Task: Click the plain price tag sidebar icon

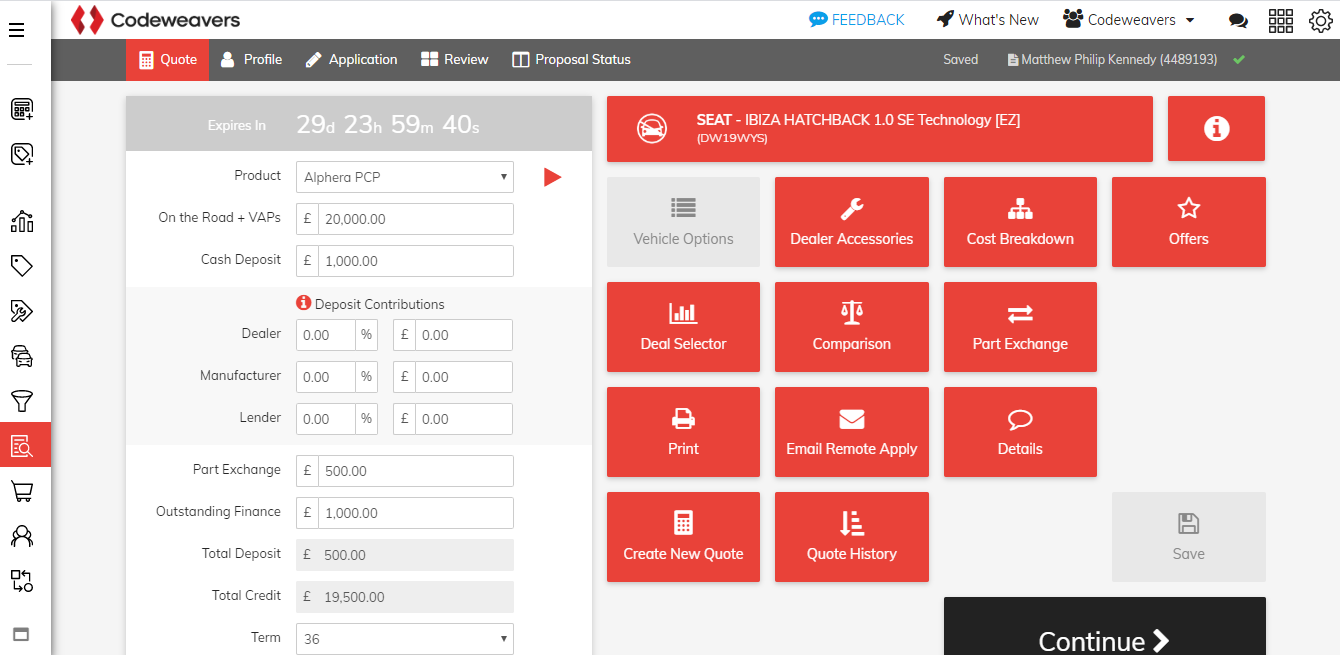Action: 22,265
